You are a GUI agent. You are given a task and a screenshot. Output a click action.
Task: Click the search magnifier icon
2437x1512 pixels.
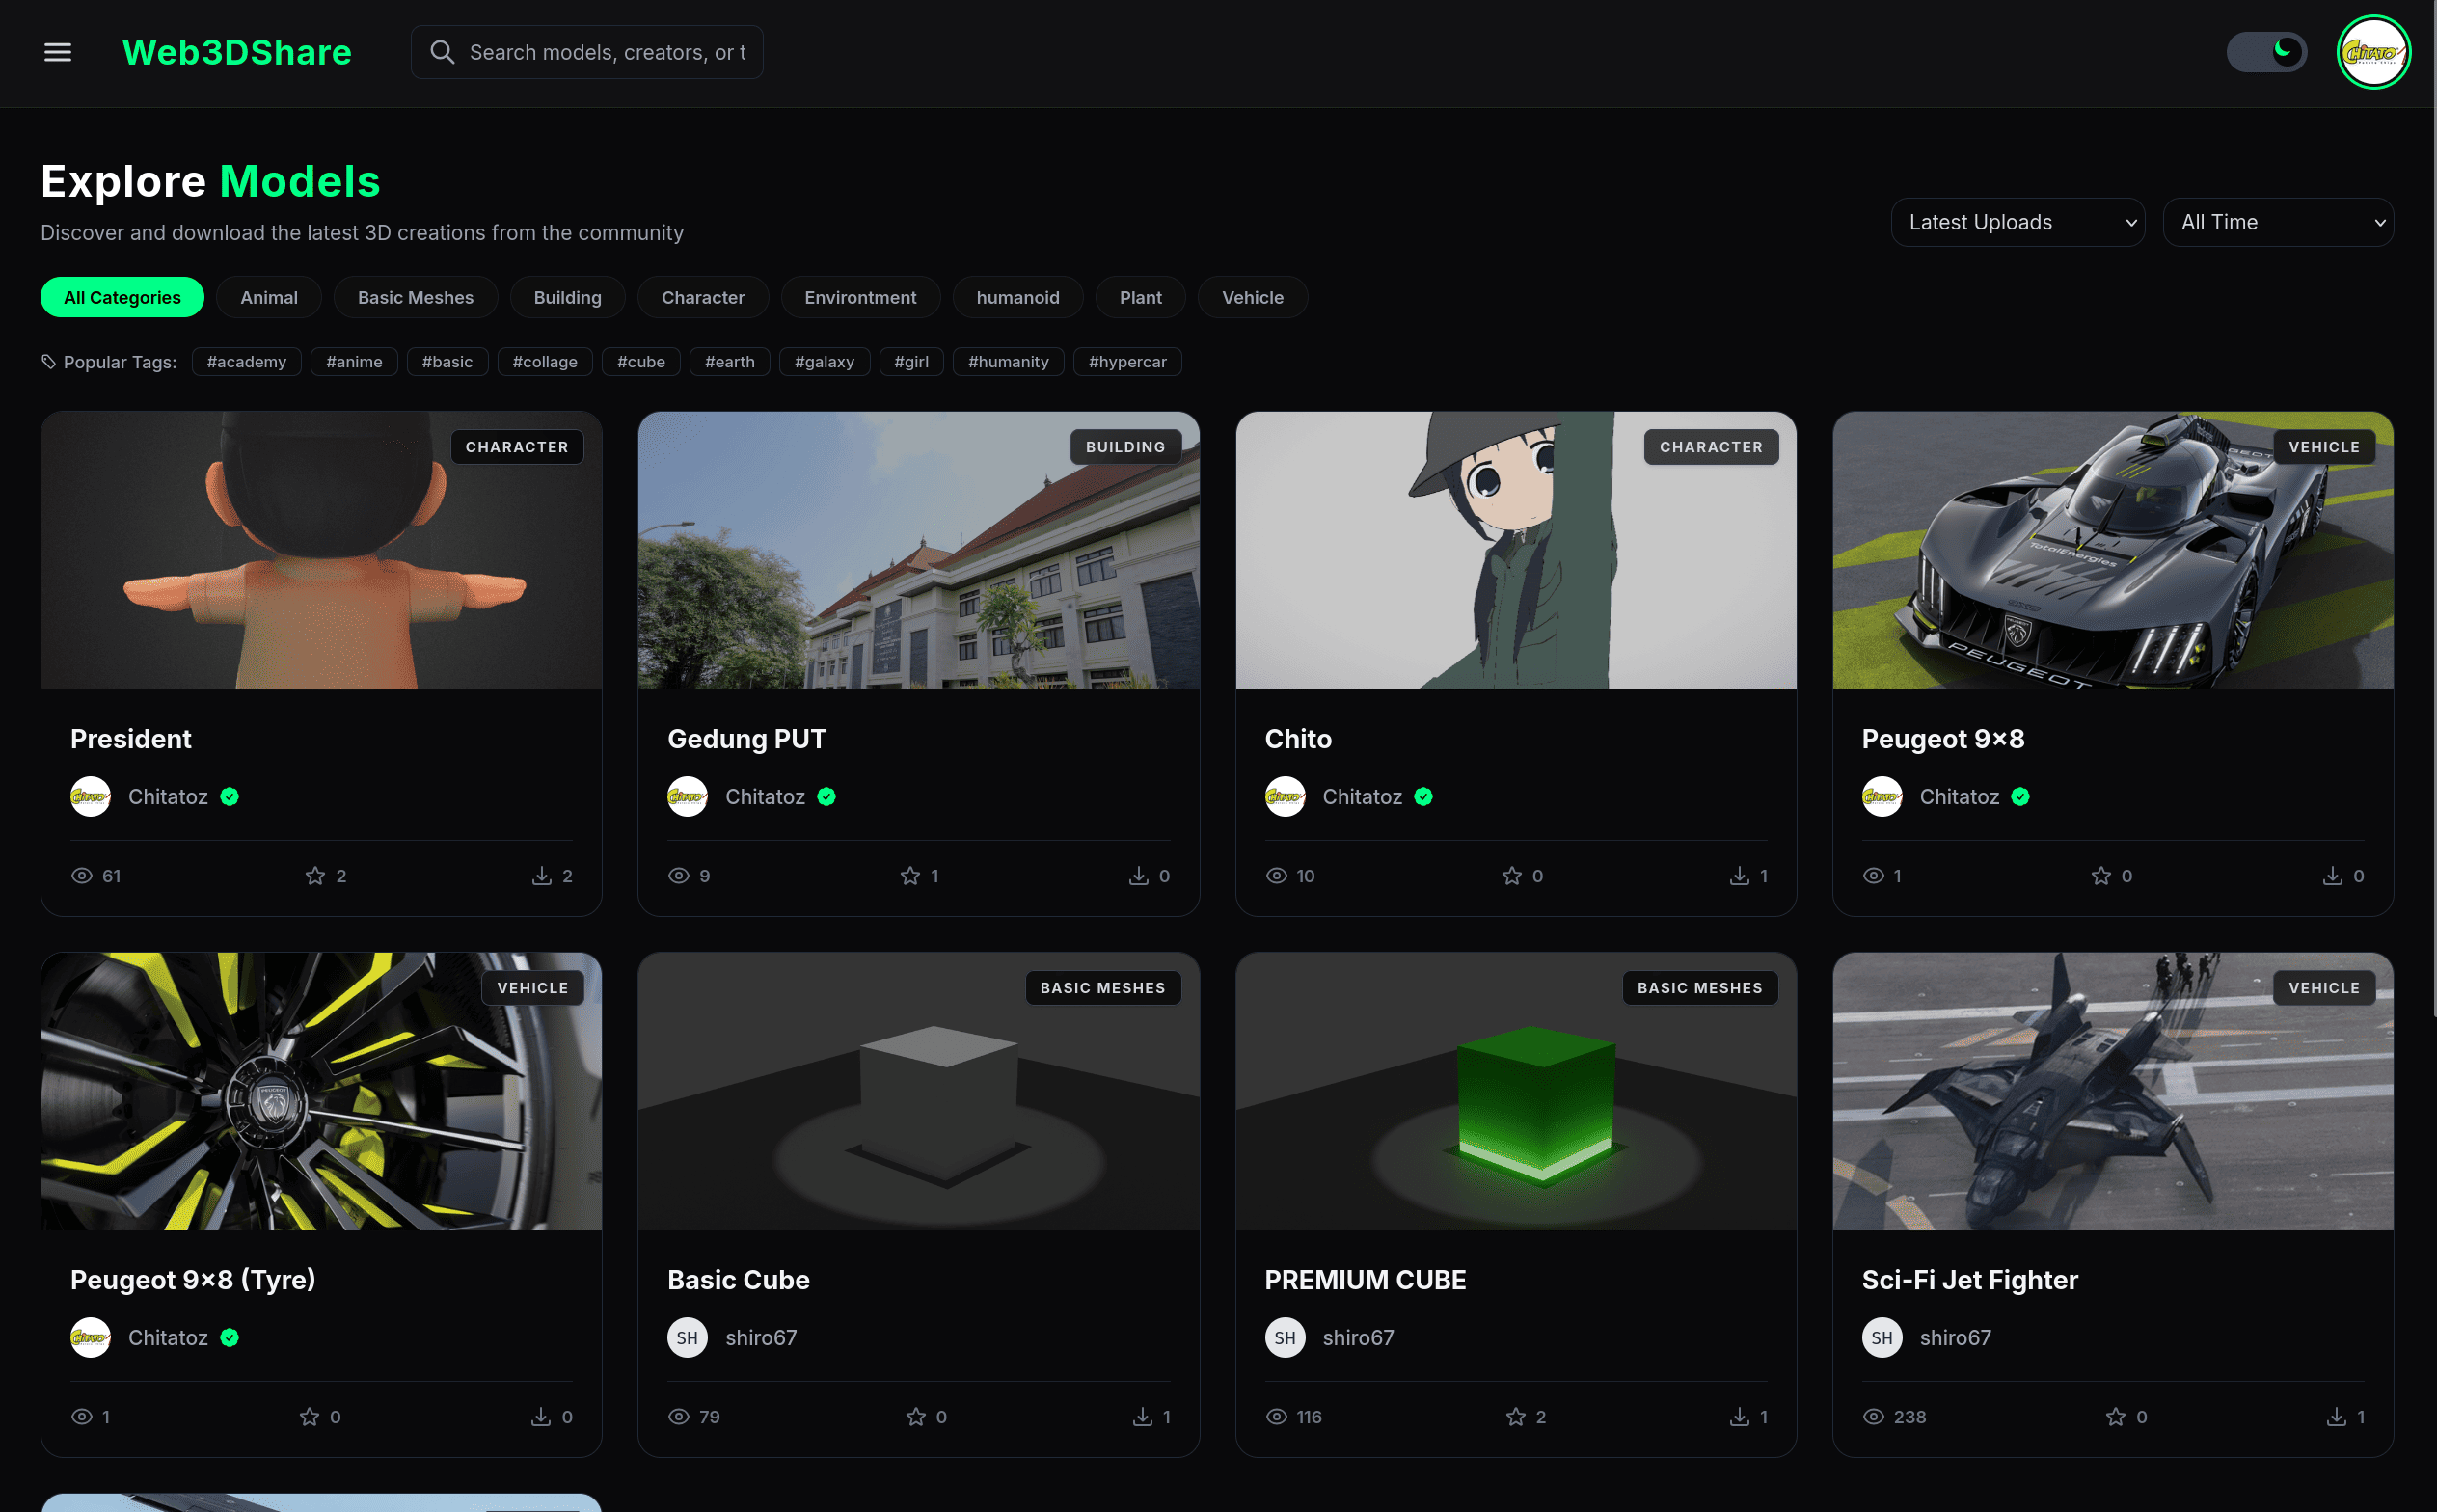[x=442, y=52]
